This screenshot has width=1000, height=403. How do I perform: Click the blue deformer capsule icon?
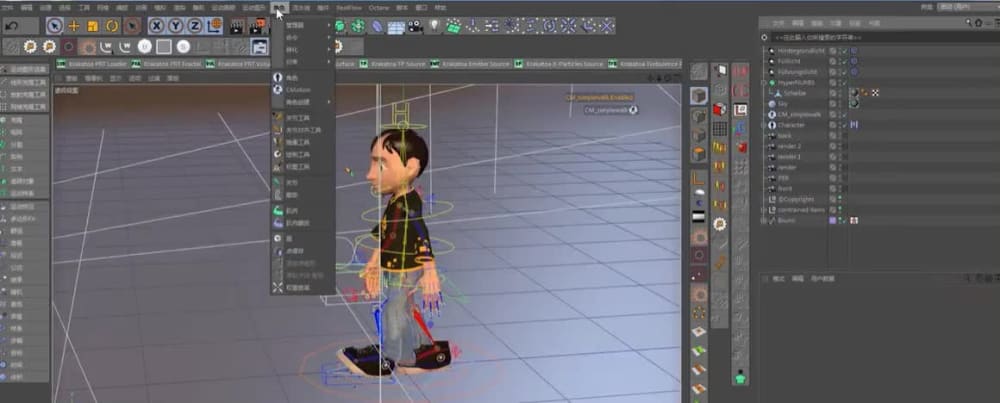(378, 26)
